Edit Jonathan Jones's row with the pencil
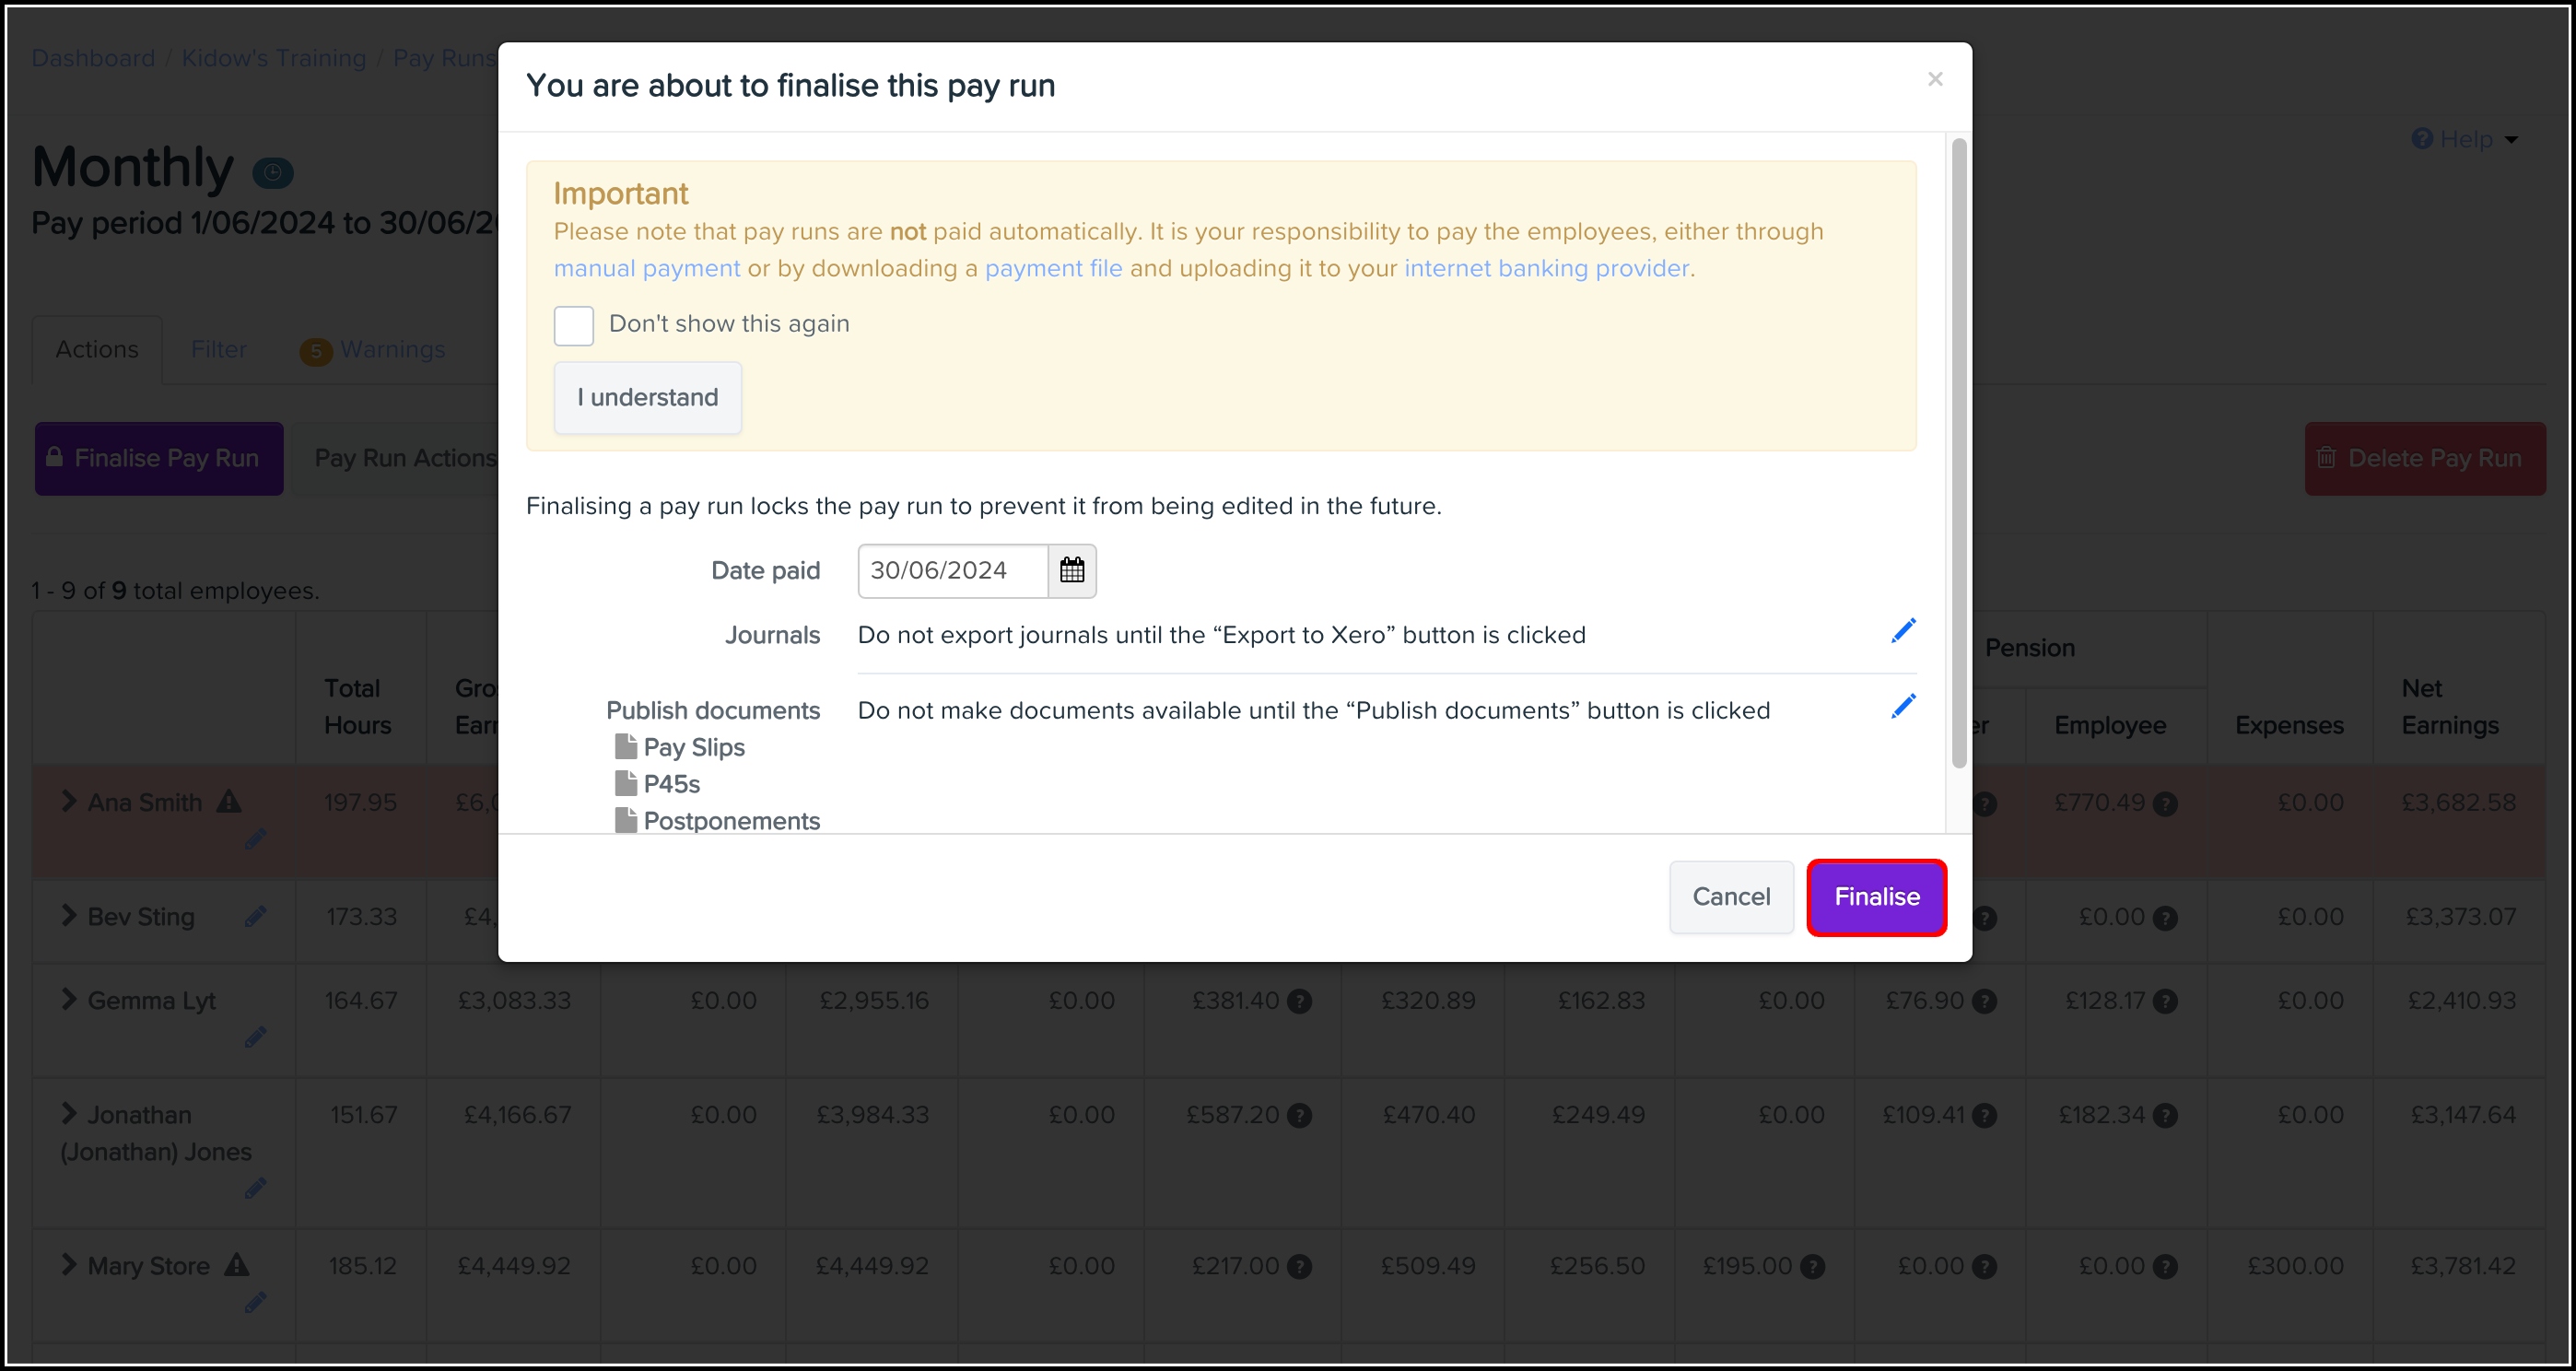2576x1371 pixels. click(255, 1189)
